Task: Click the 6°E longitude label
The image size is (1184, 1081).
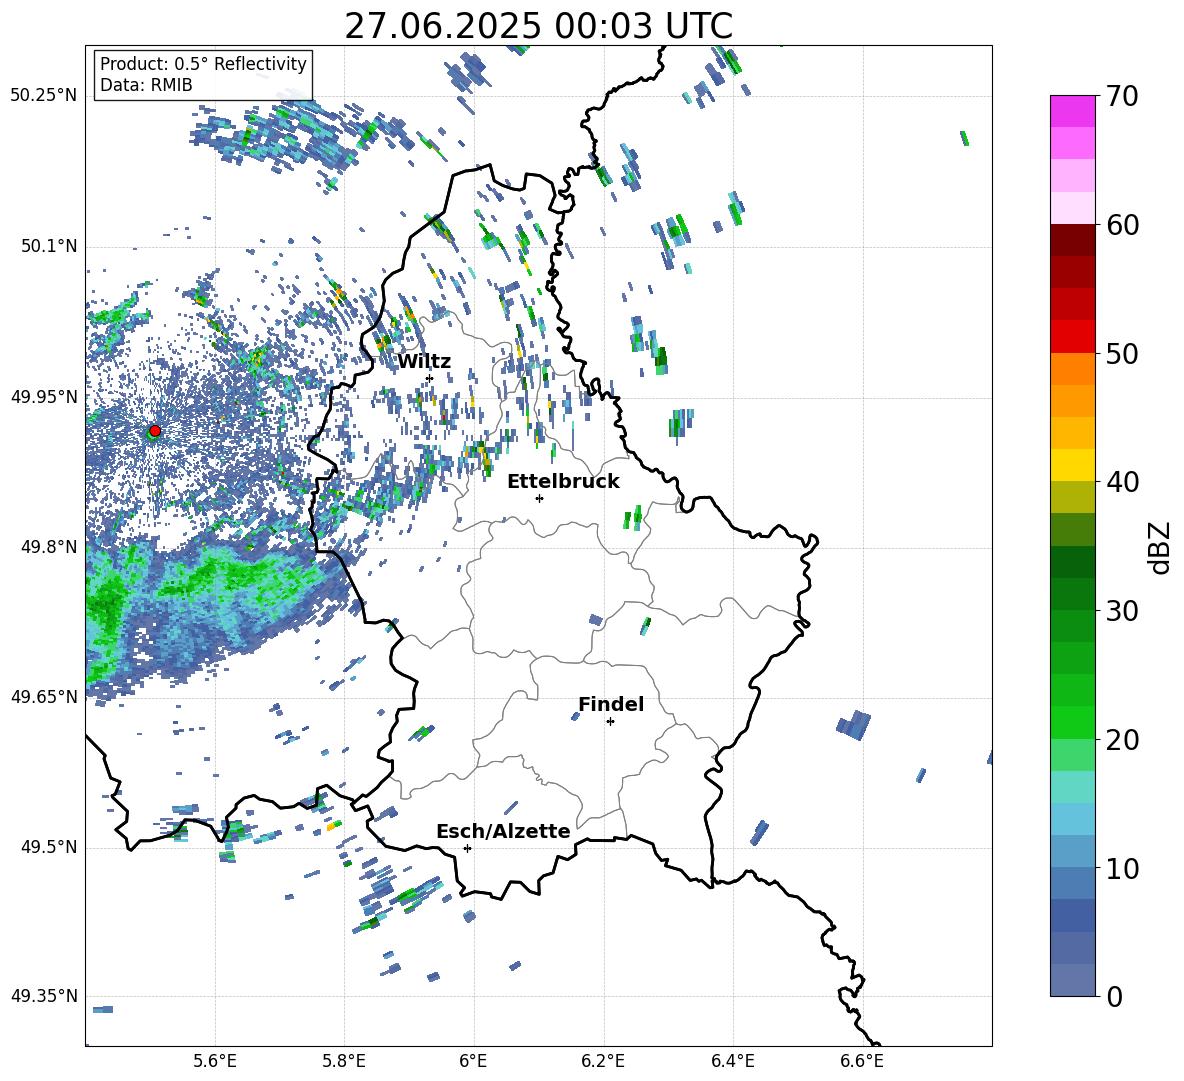Action: click(473, 1061)
